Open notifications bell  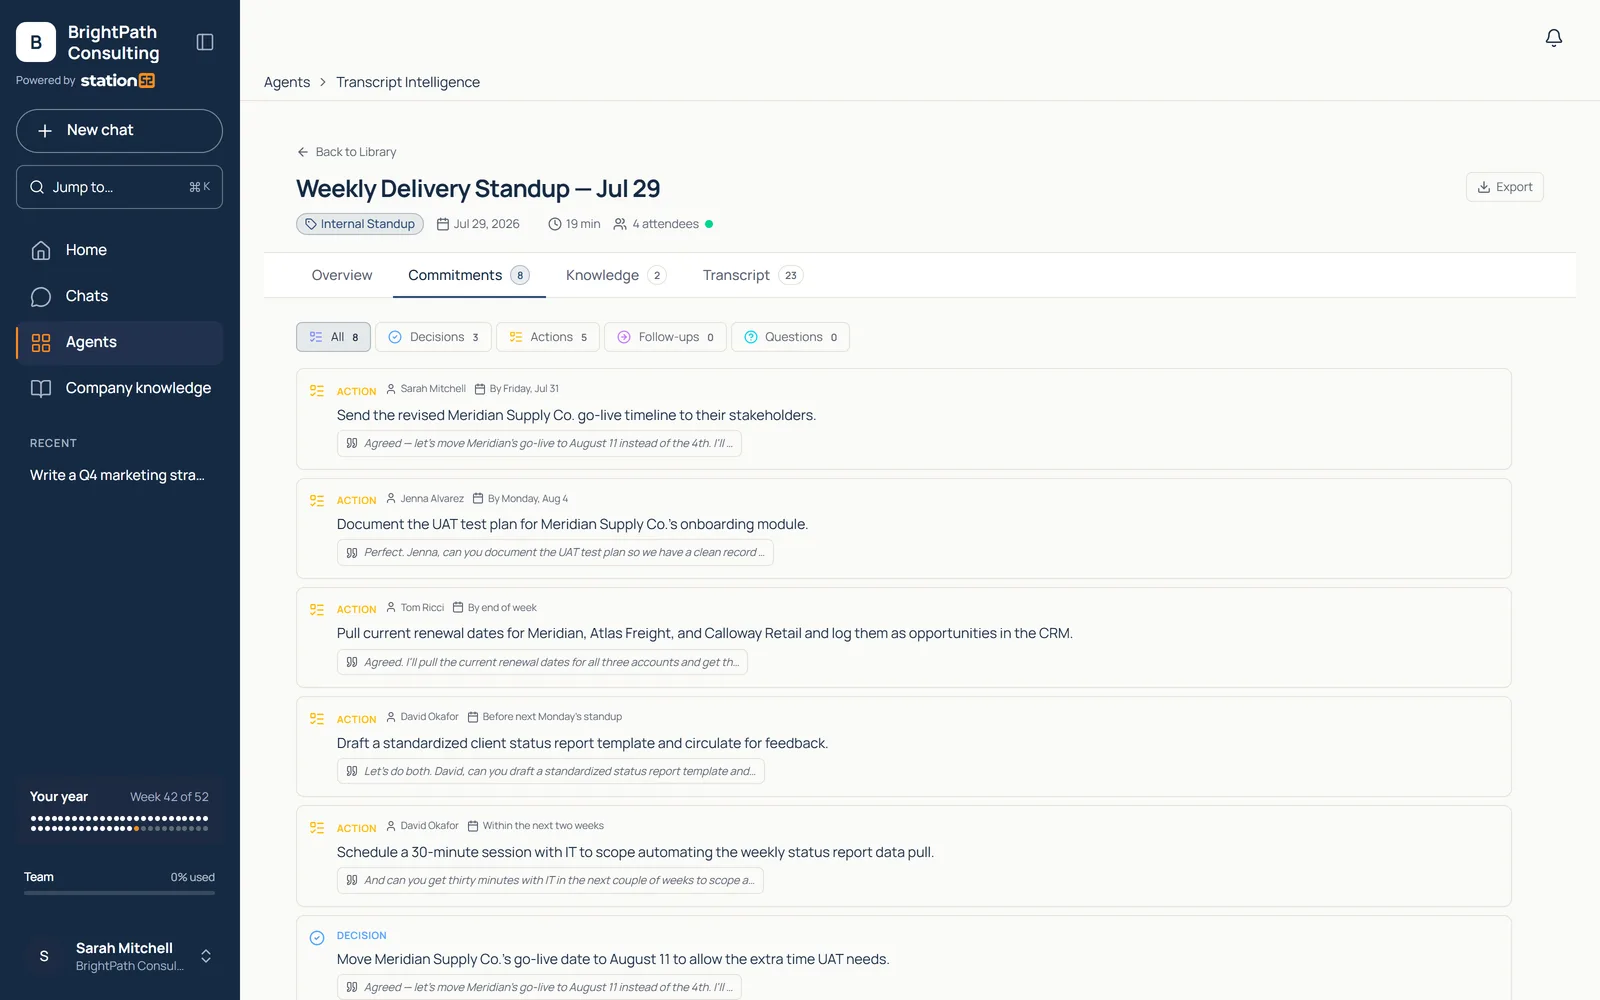click(x=1553, y=38)
